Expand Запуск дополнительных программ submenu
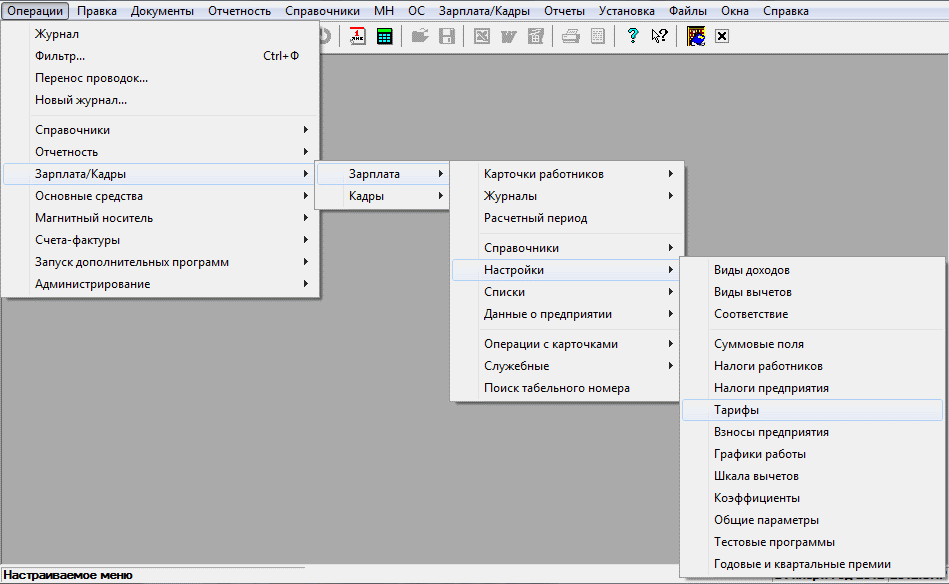949x584 pixels. tap(160, 262)
